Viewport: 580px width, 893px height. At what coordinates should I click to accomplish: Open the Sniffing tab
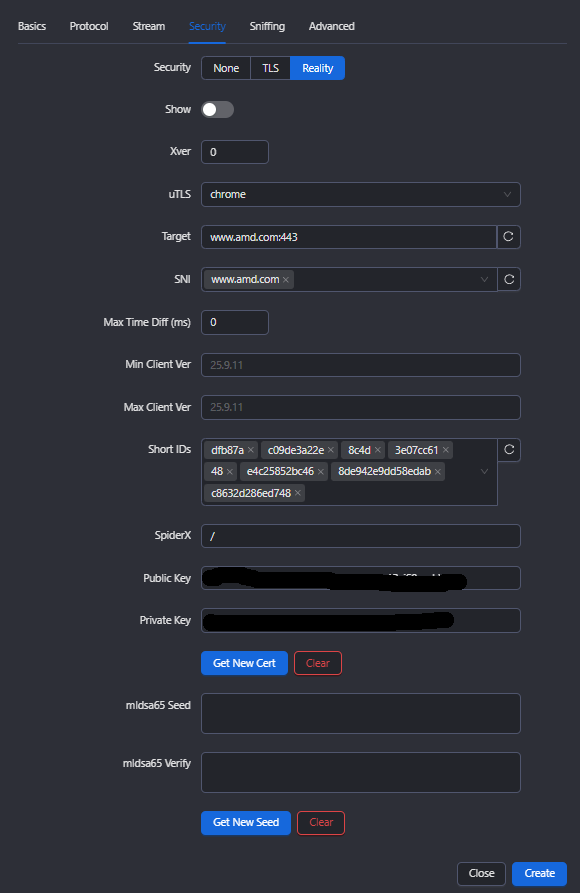point(267,26)
